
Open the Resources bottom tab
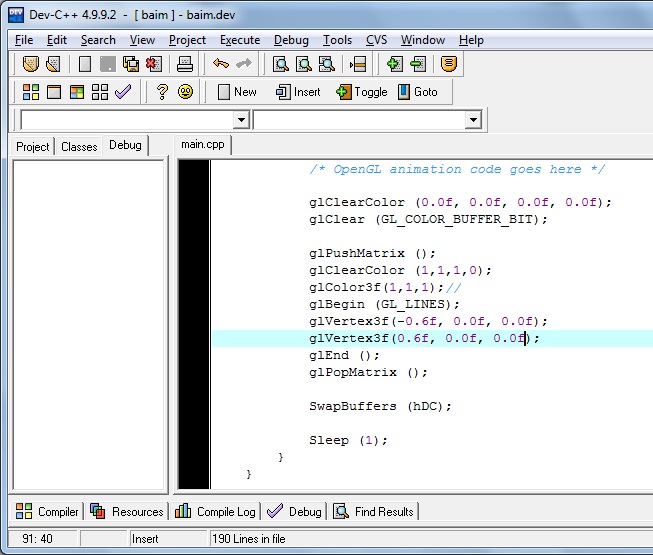(127, 511)
